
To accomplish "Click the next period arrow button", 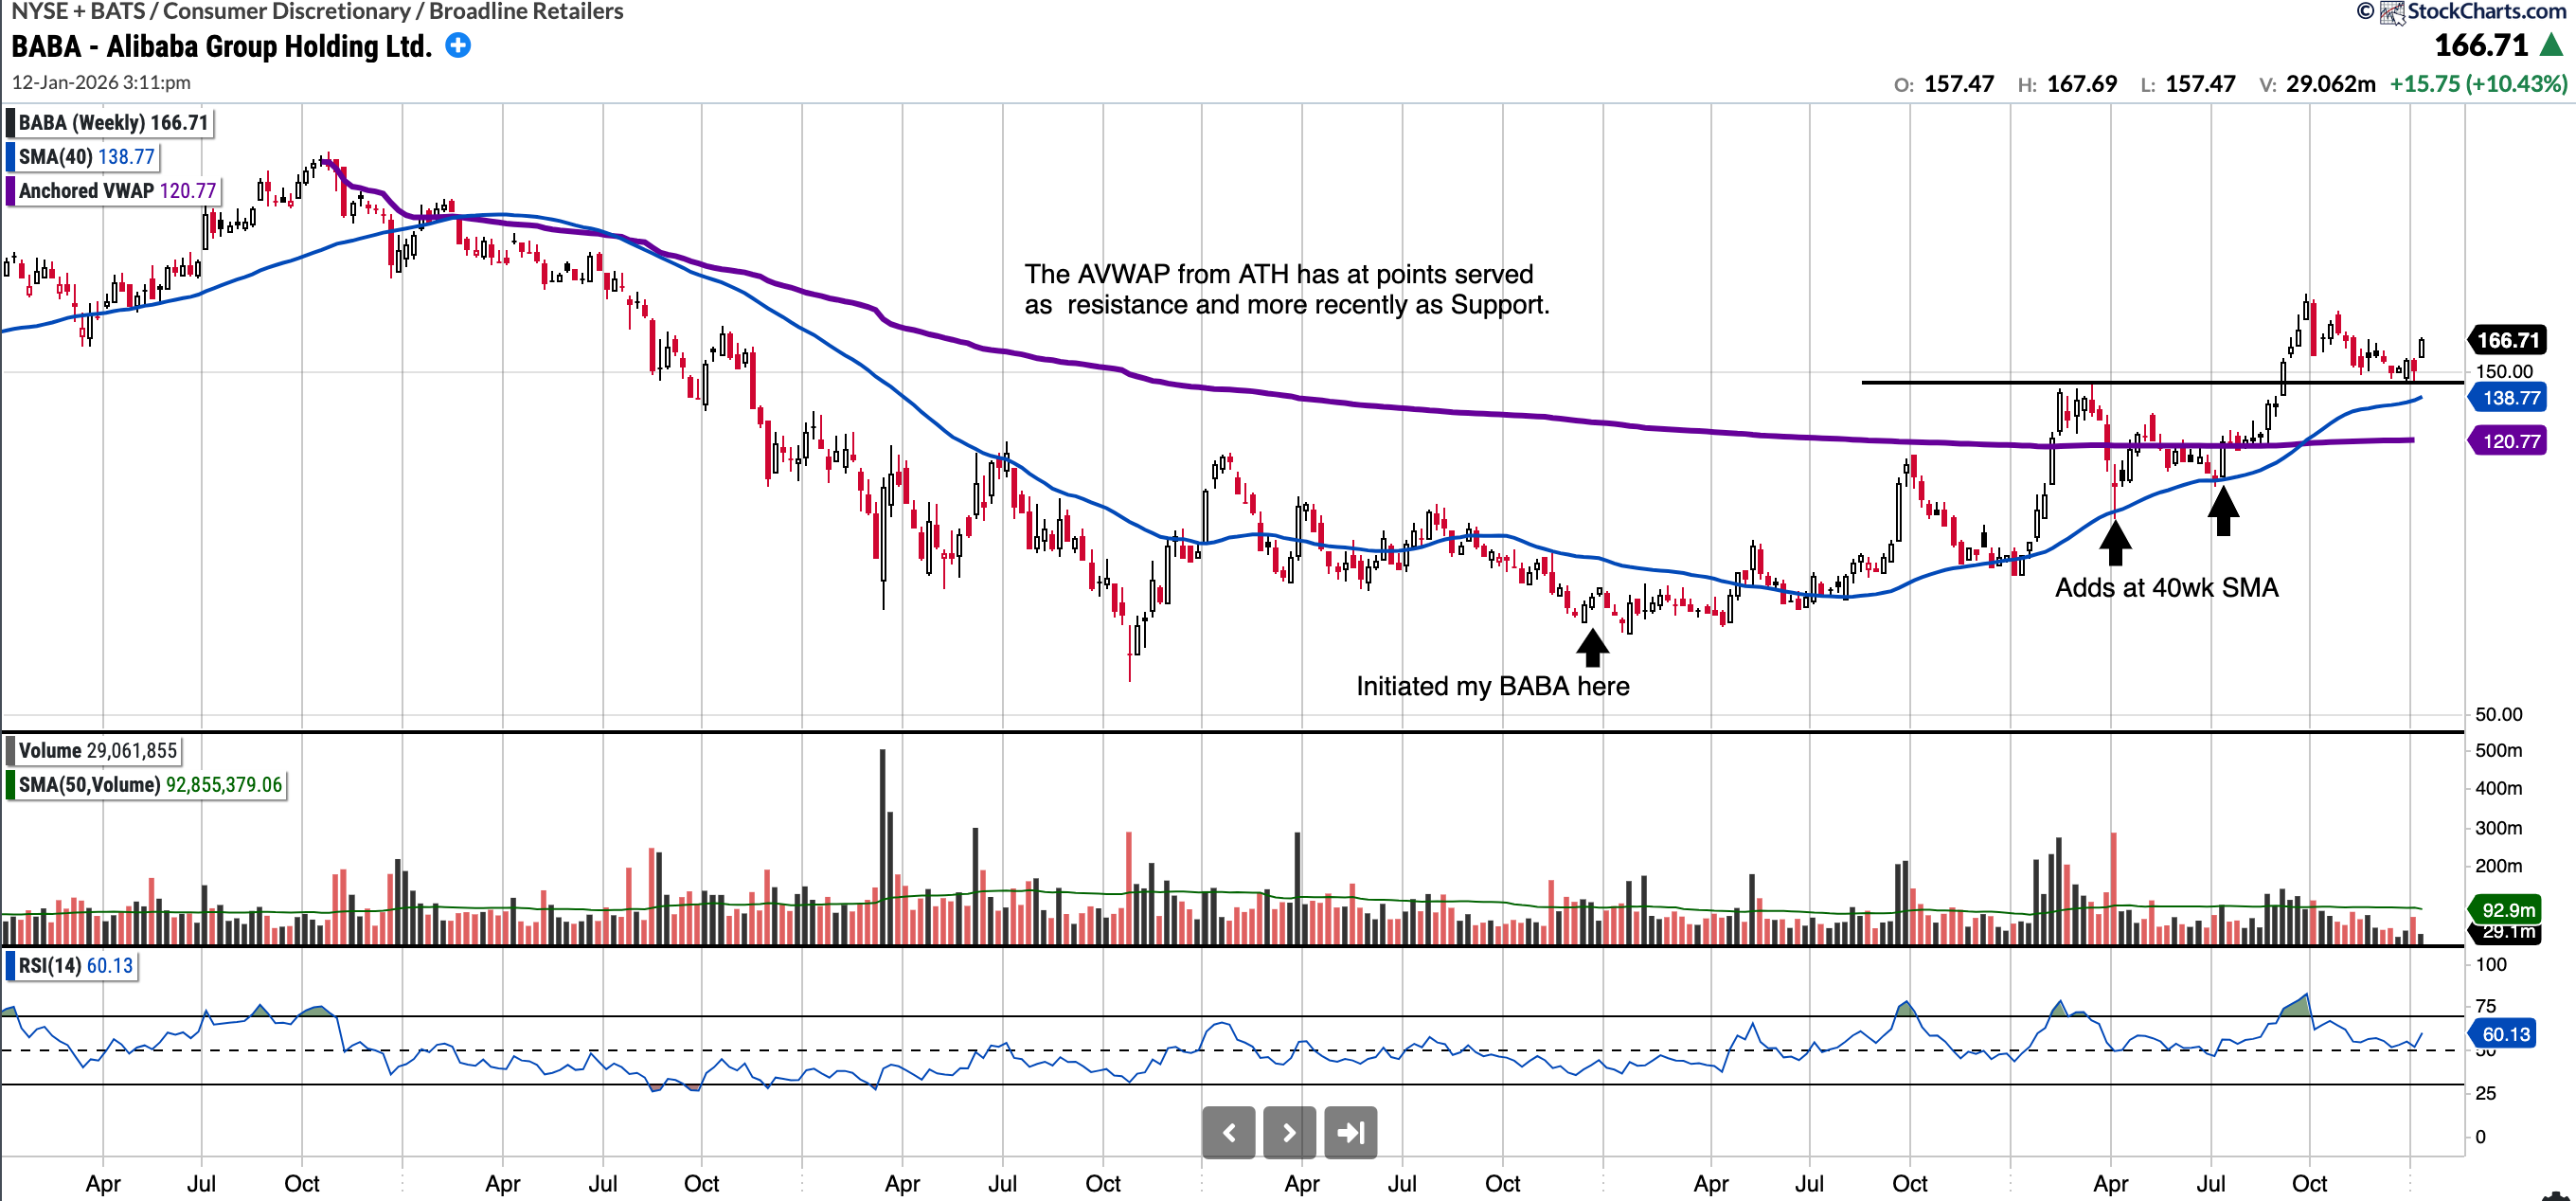I will pos(1289,1132).
